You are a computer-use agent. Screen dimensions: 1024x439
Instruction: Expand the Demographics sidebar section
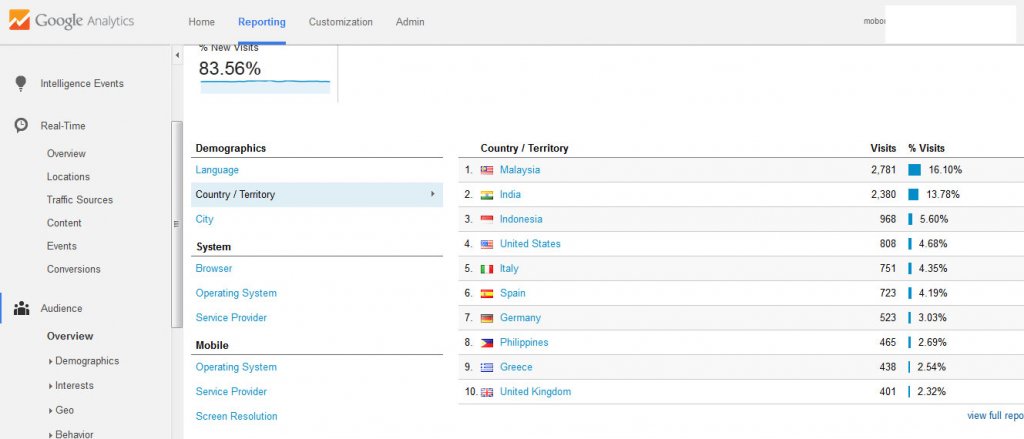point(51,361)
